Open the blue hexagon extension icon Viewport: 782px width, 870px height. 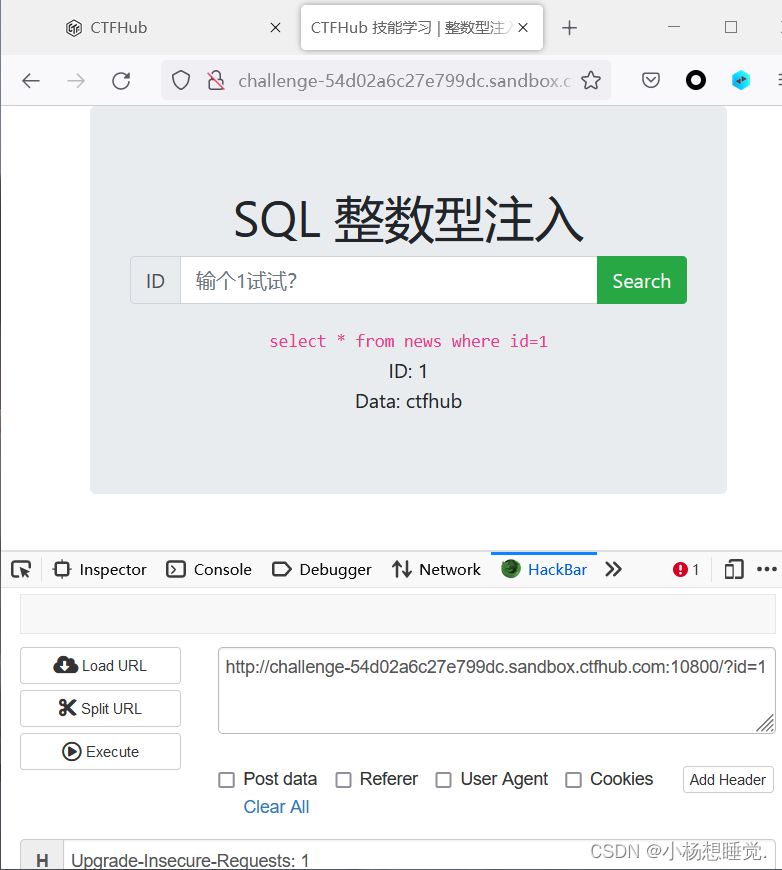point(740,81)
